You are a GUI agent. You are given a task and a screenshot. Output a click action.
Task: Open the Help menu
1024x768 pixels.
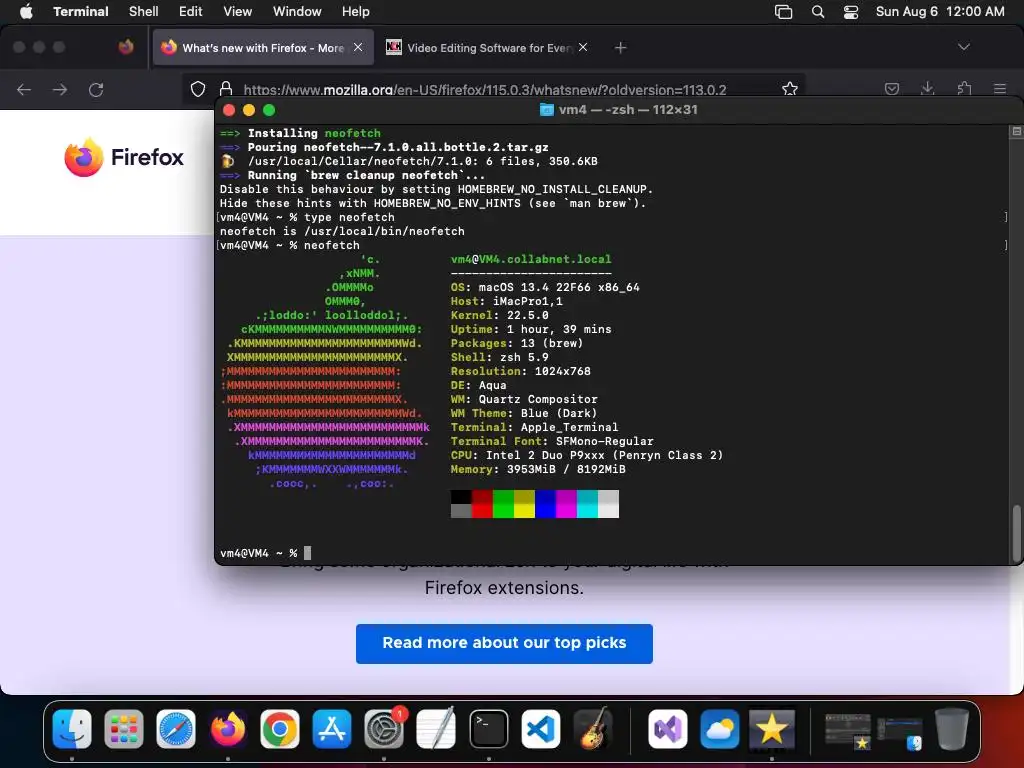[x=356, y=12]
